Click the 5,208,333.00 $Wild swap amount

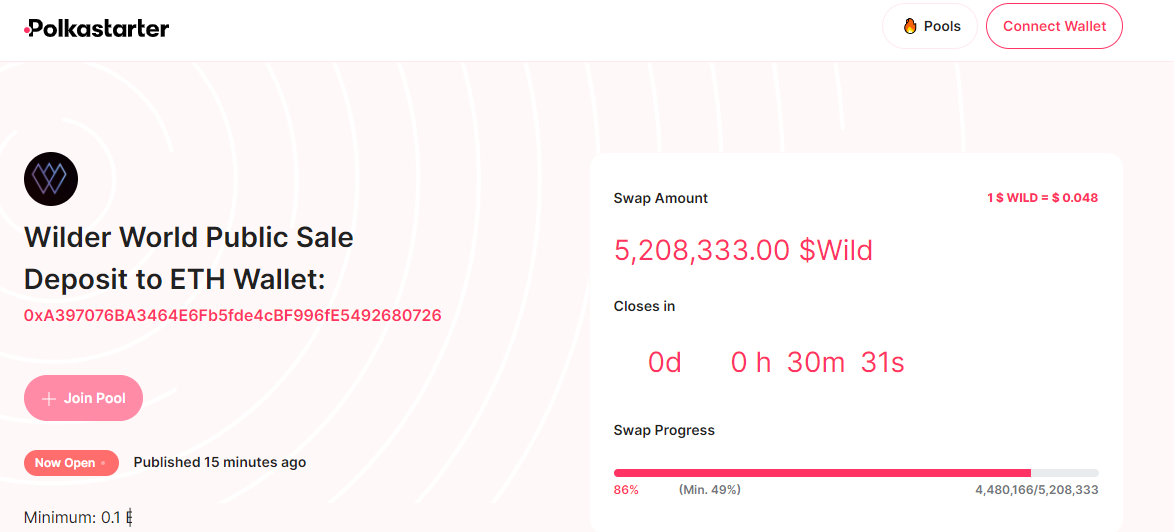pos(743,250)
